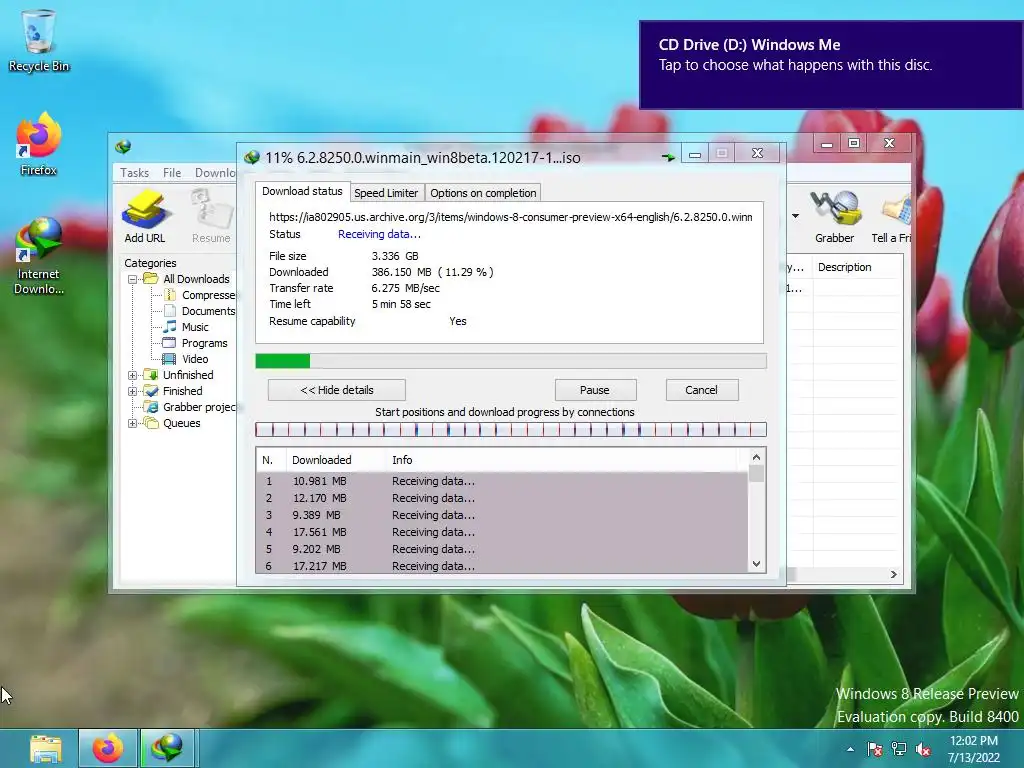Click the connections list scroll up arrow
This screenshot has width=1024, height=768.
point(756,457)
